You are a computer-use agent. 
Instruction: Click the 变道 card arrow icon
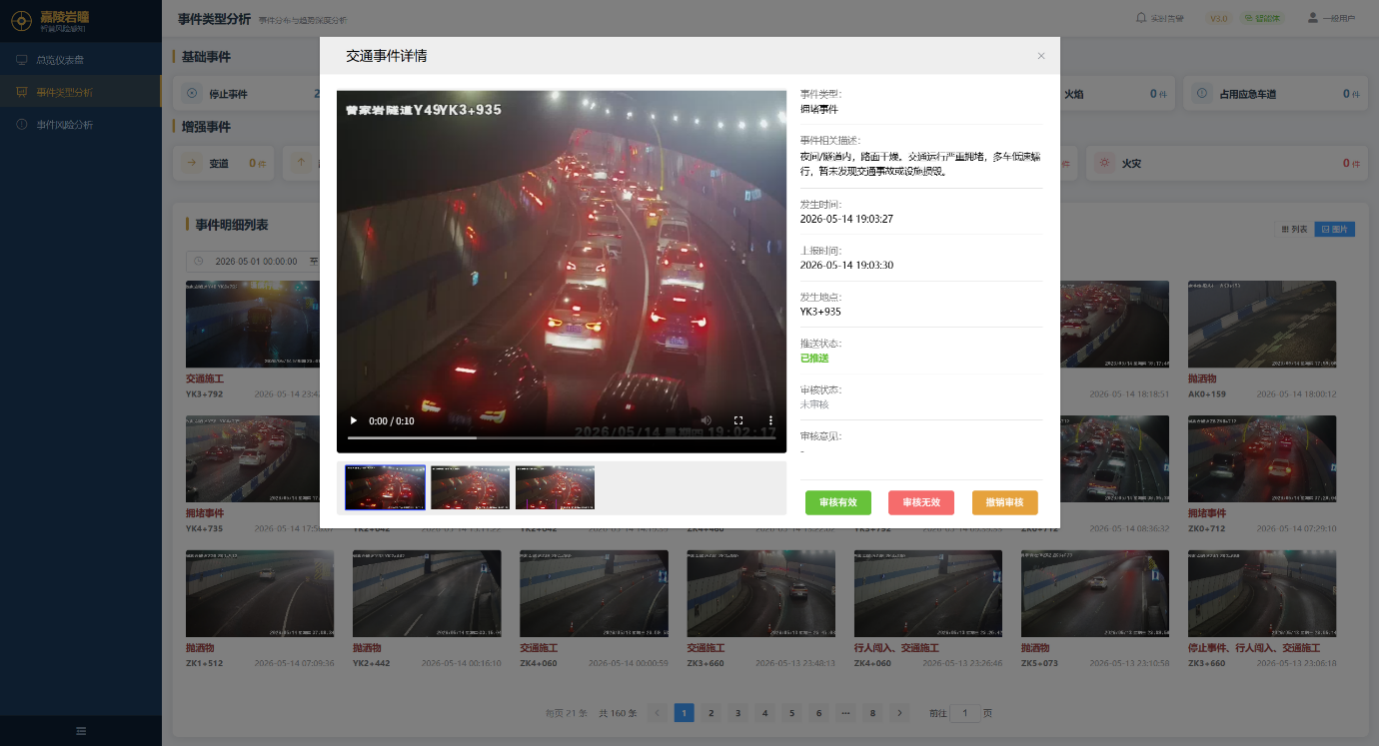[191, 163]
